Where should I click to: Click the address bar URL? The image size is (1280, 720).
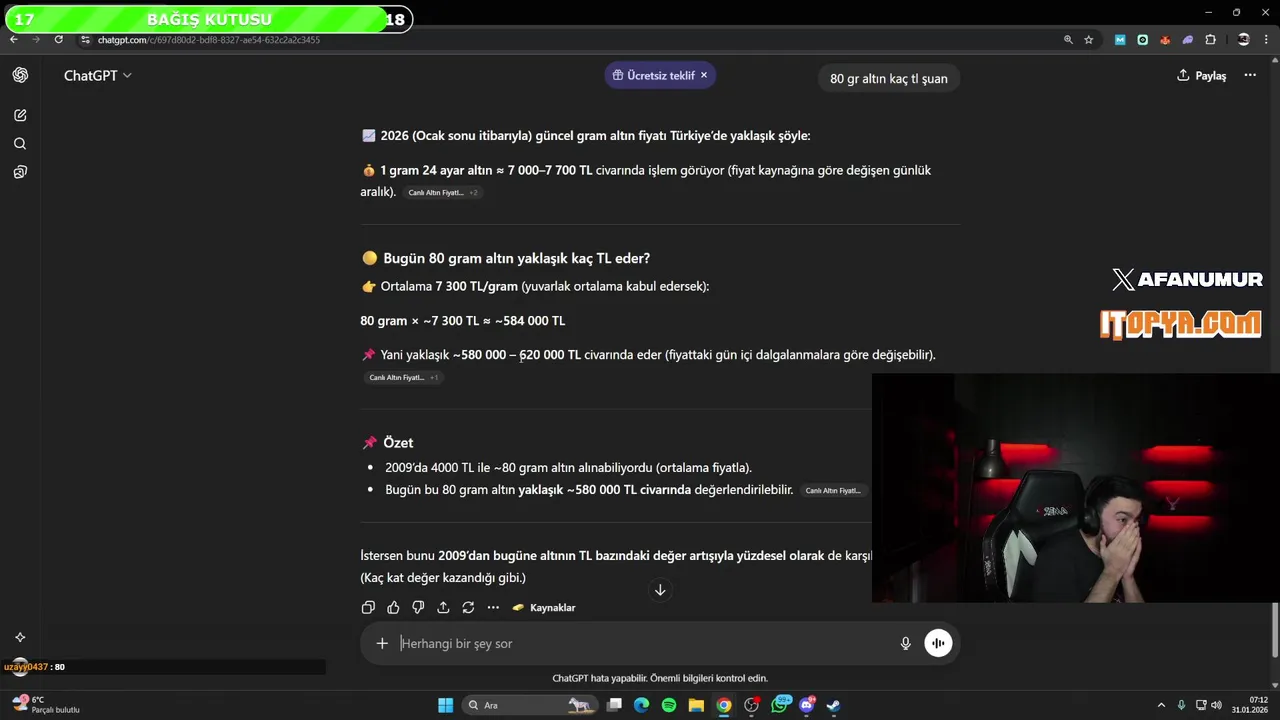pos(209,40)
